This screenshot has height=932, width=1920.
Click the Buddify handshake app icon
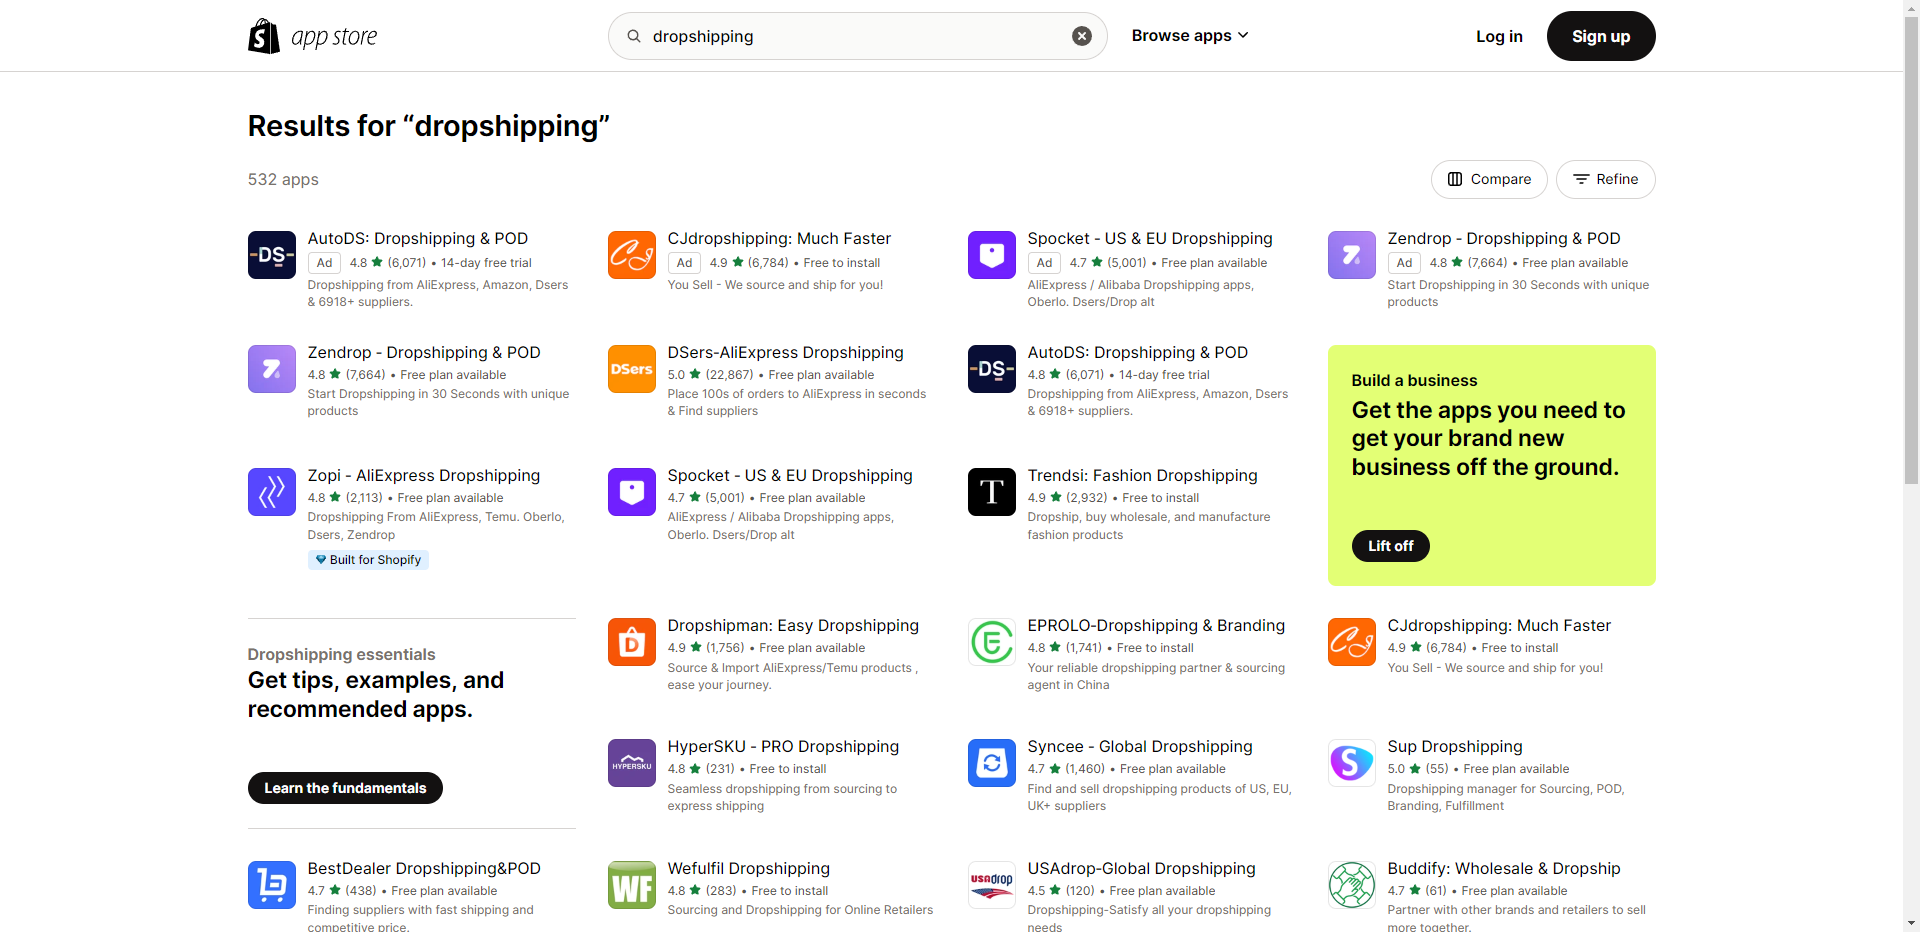click(x=1352, y=885)
